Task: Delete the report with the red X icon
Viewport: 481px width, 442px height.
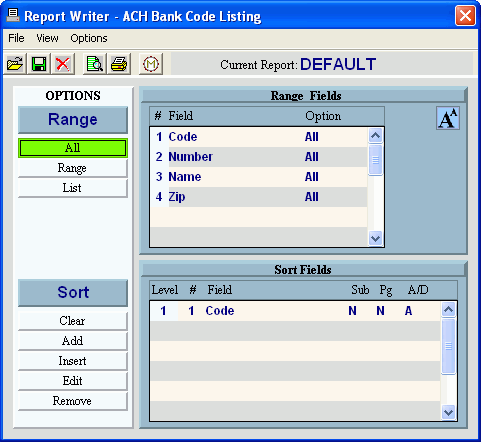Action: (63, 64)
